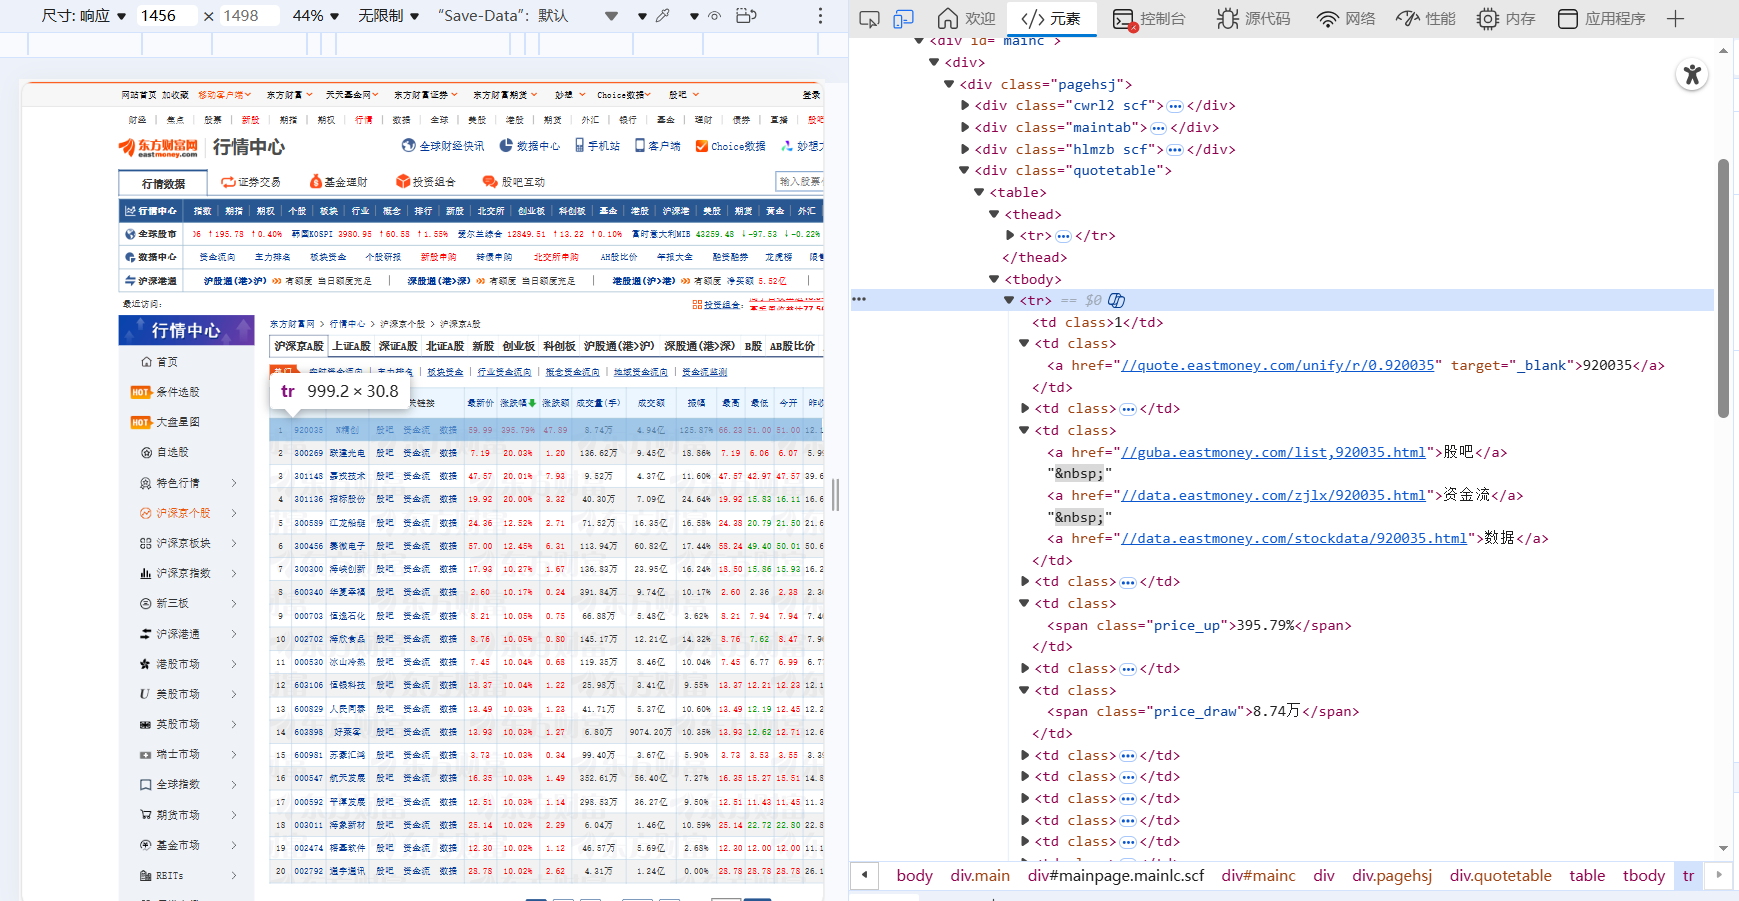
Task: Collapse the div.quotetable node
Action: coord(965,171)
